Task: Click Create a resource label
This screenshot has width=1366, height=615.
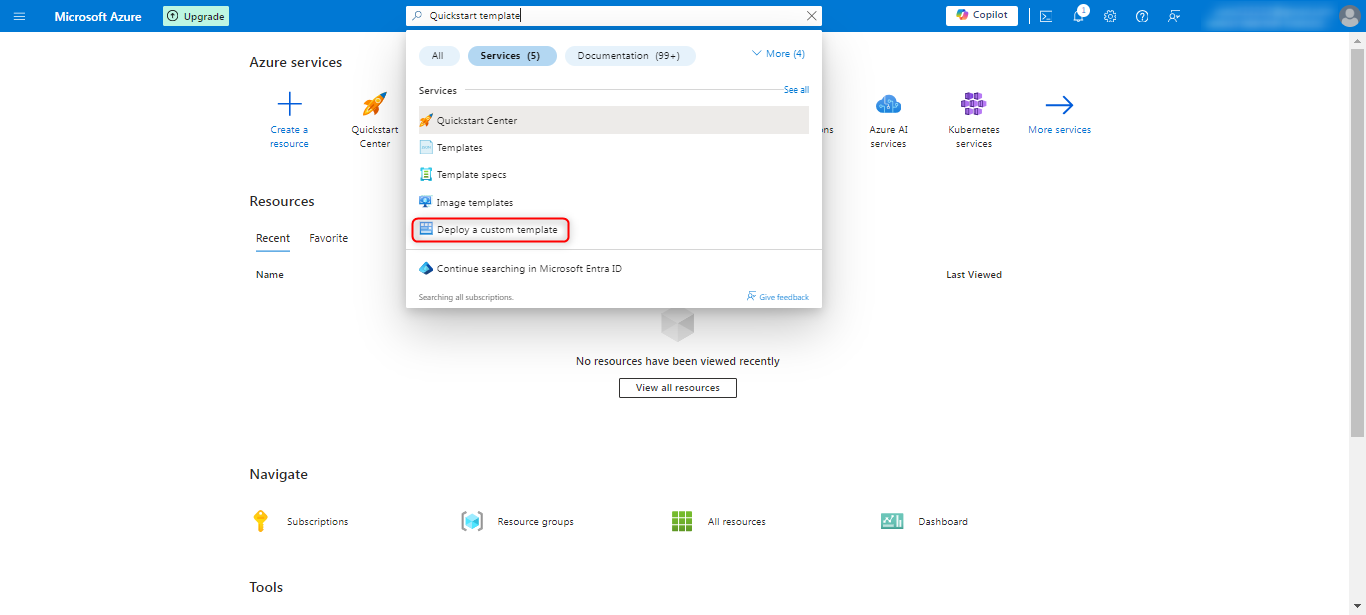Action: pos(289,137)
